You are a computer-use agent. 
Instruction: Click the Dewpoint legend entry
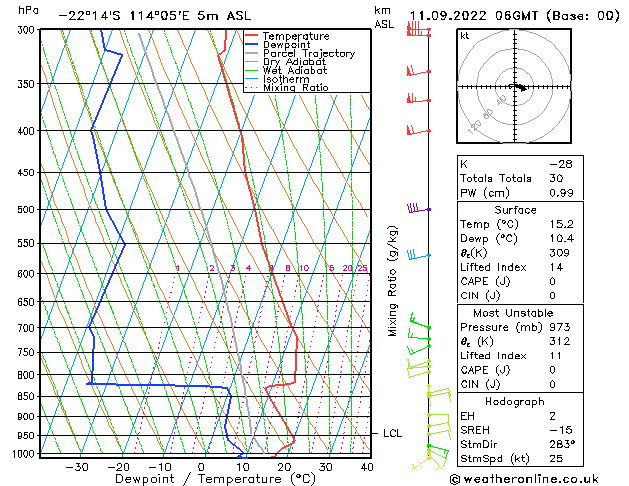pos(286,45)
